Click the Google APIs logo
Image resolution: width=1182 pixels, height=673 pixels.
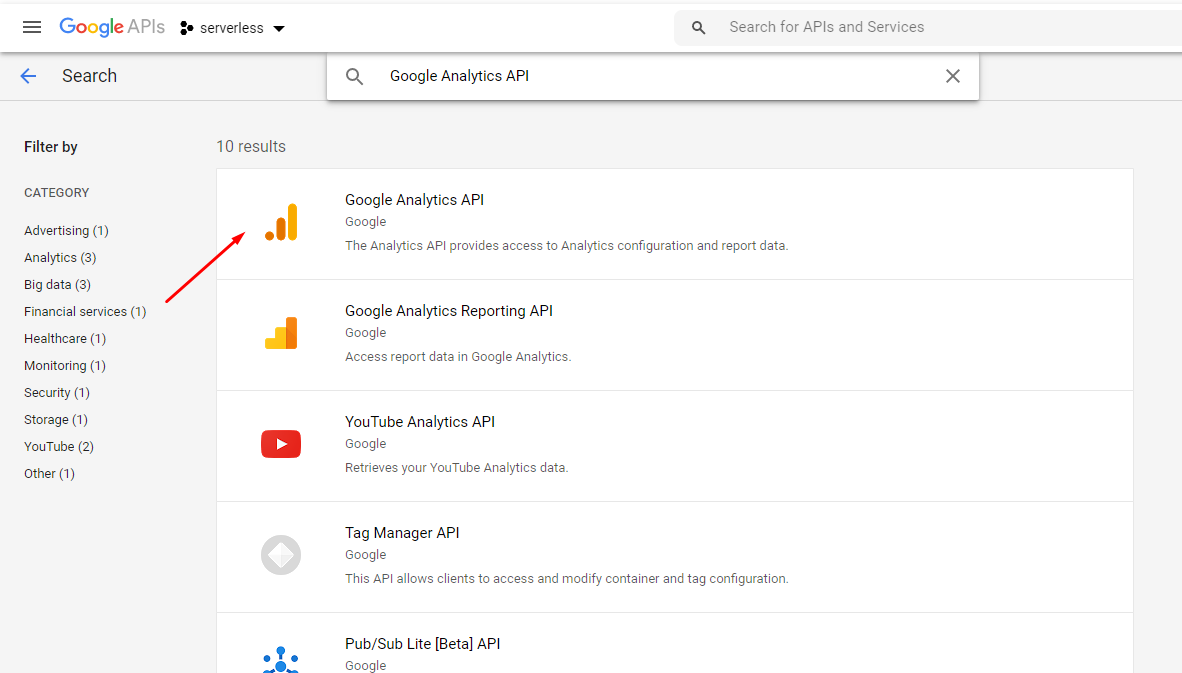[x=112, y=27]
